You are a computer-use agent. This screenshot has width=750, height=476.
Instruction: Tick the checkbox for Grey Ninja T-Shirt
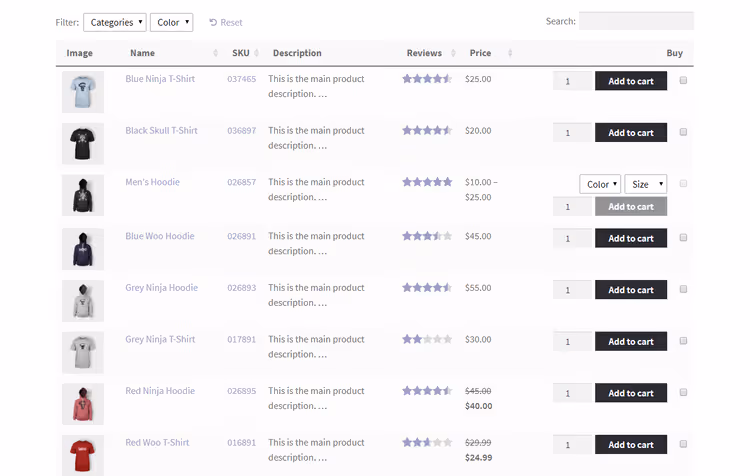(x=683, y=341)
